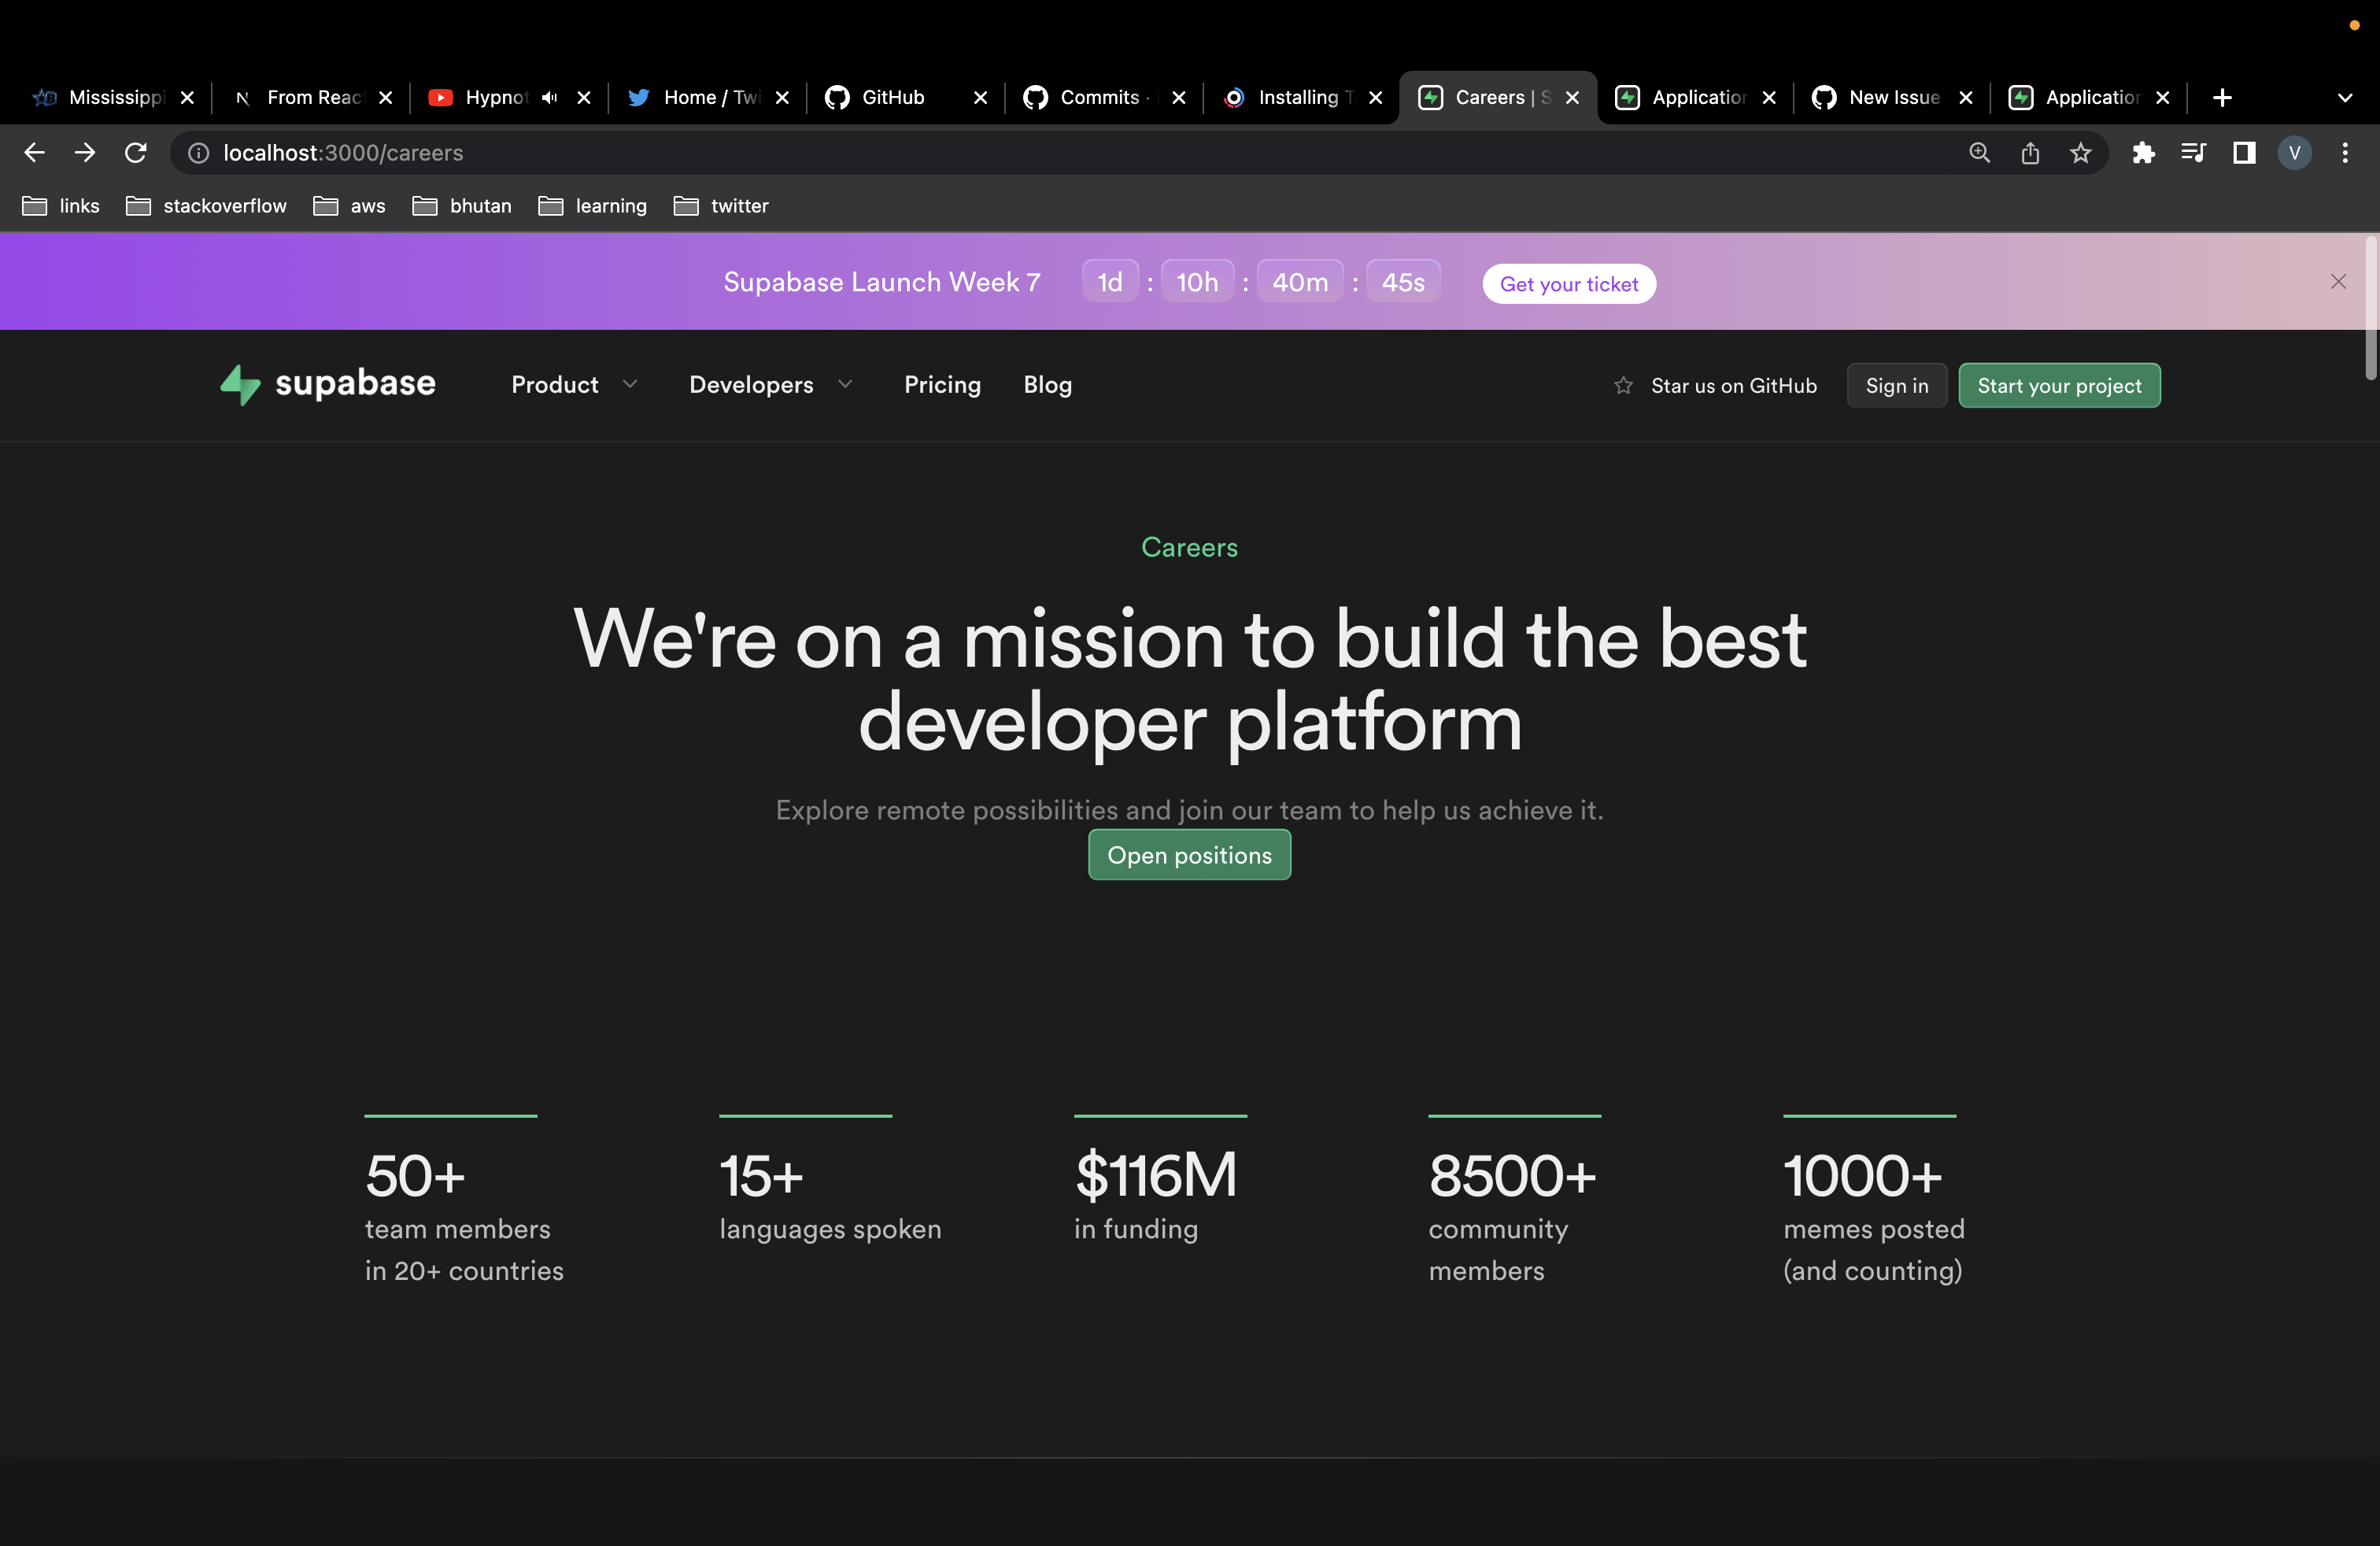The image size is (2380, 1546).
Task: Switch to the Commits tab
Action: tap(1100, 97)
